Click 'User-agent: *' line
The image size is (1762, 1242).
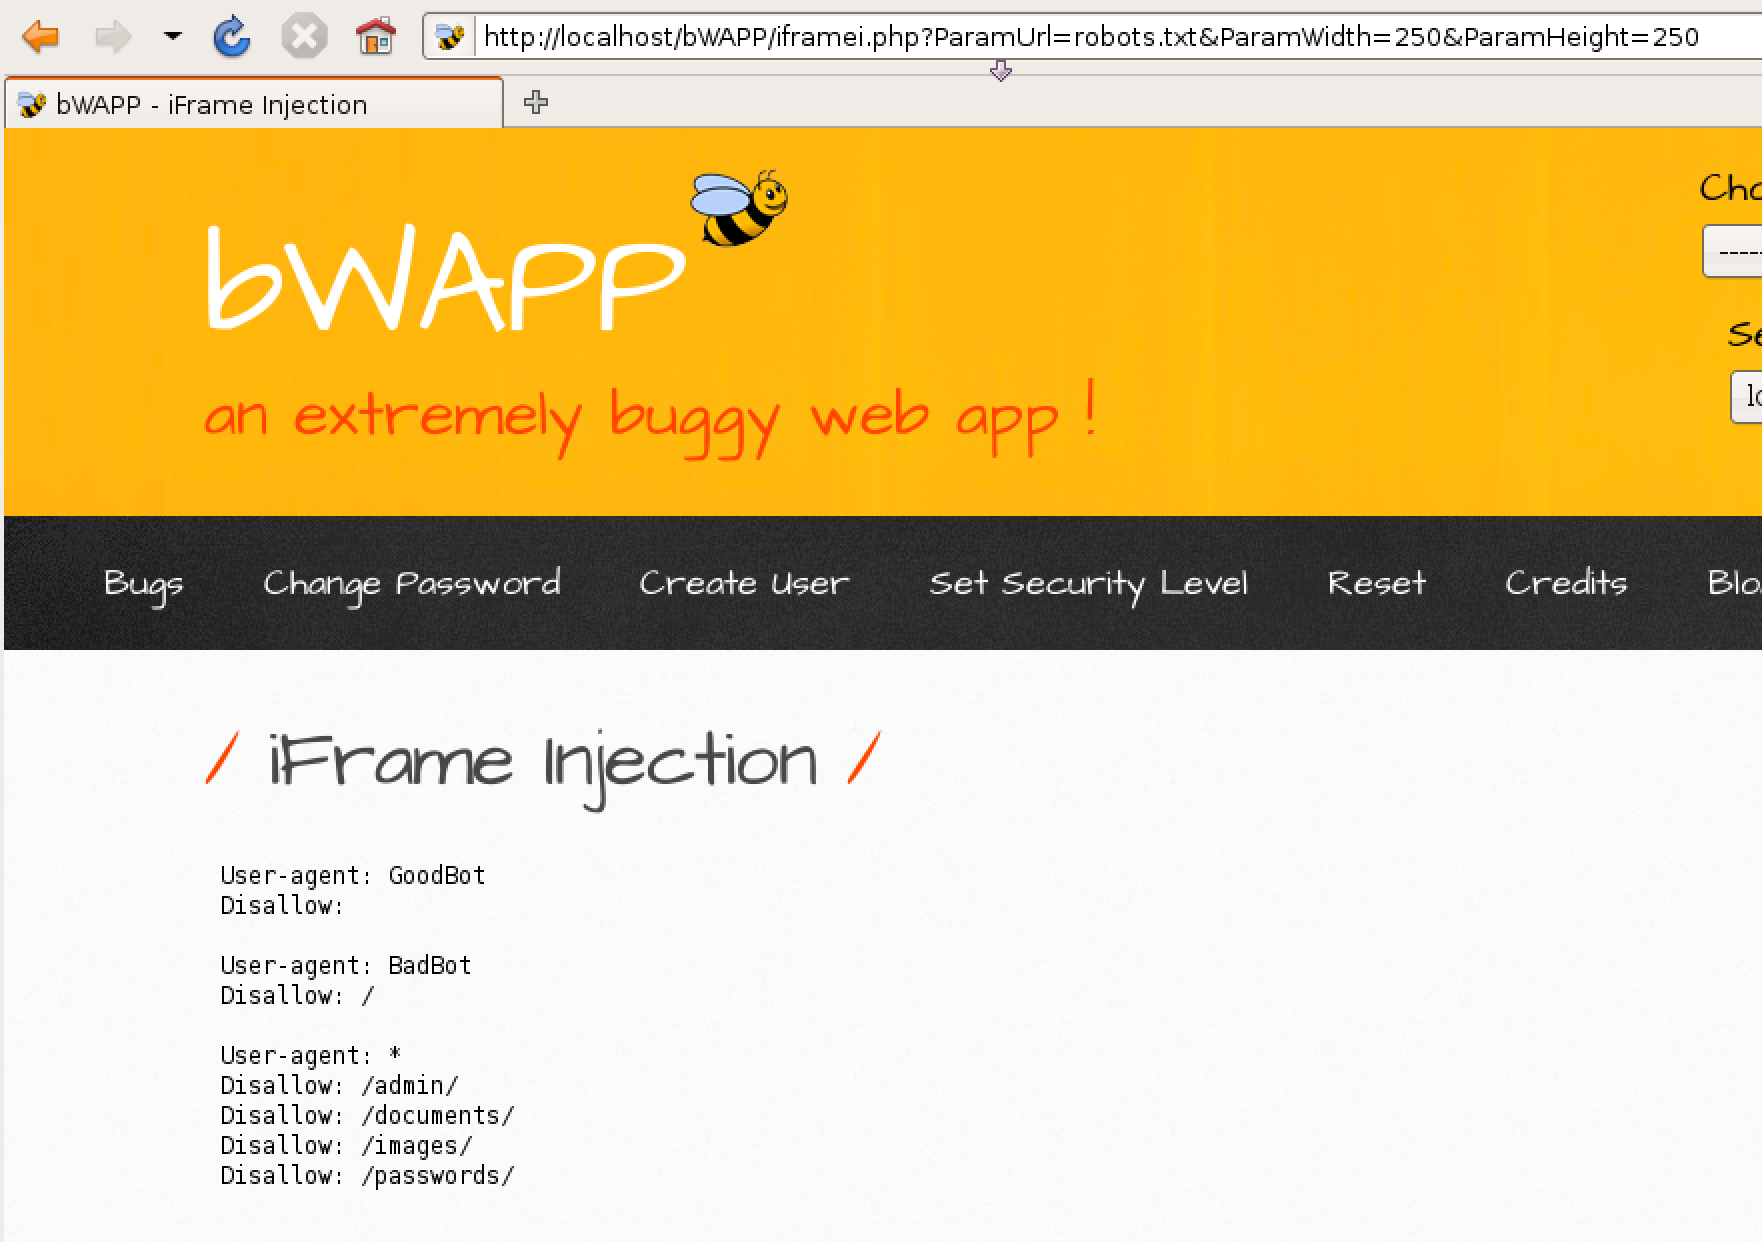(x=311, y=1055)
